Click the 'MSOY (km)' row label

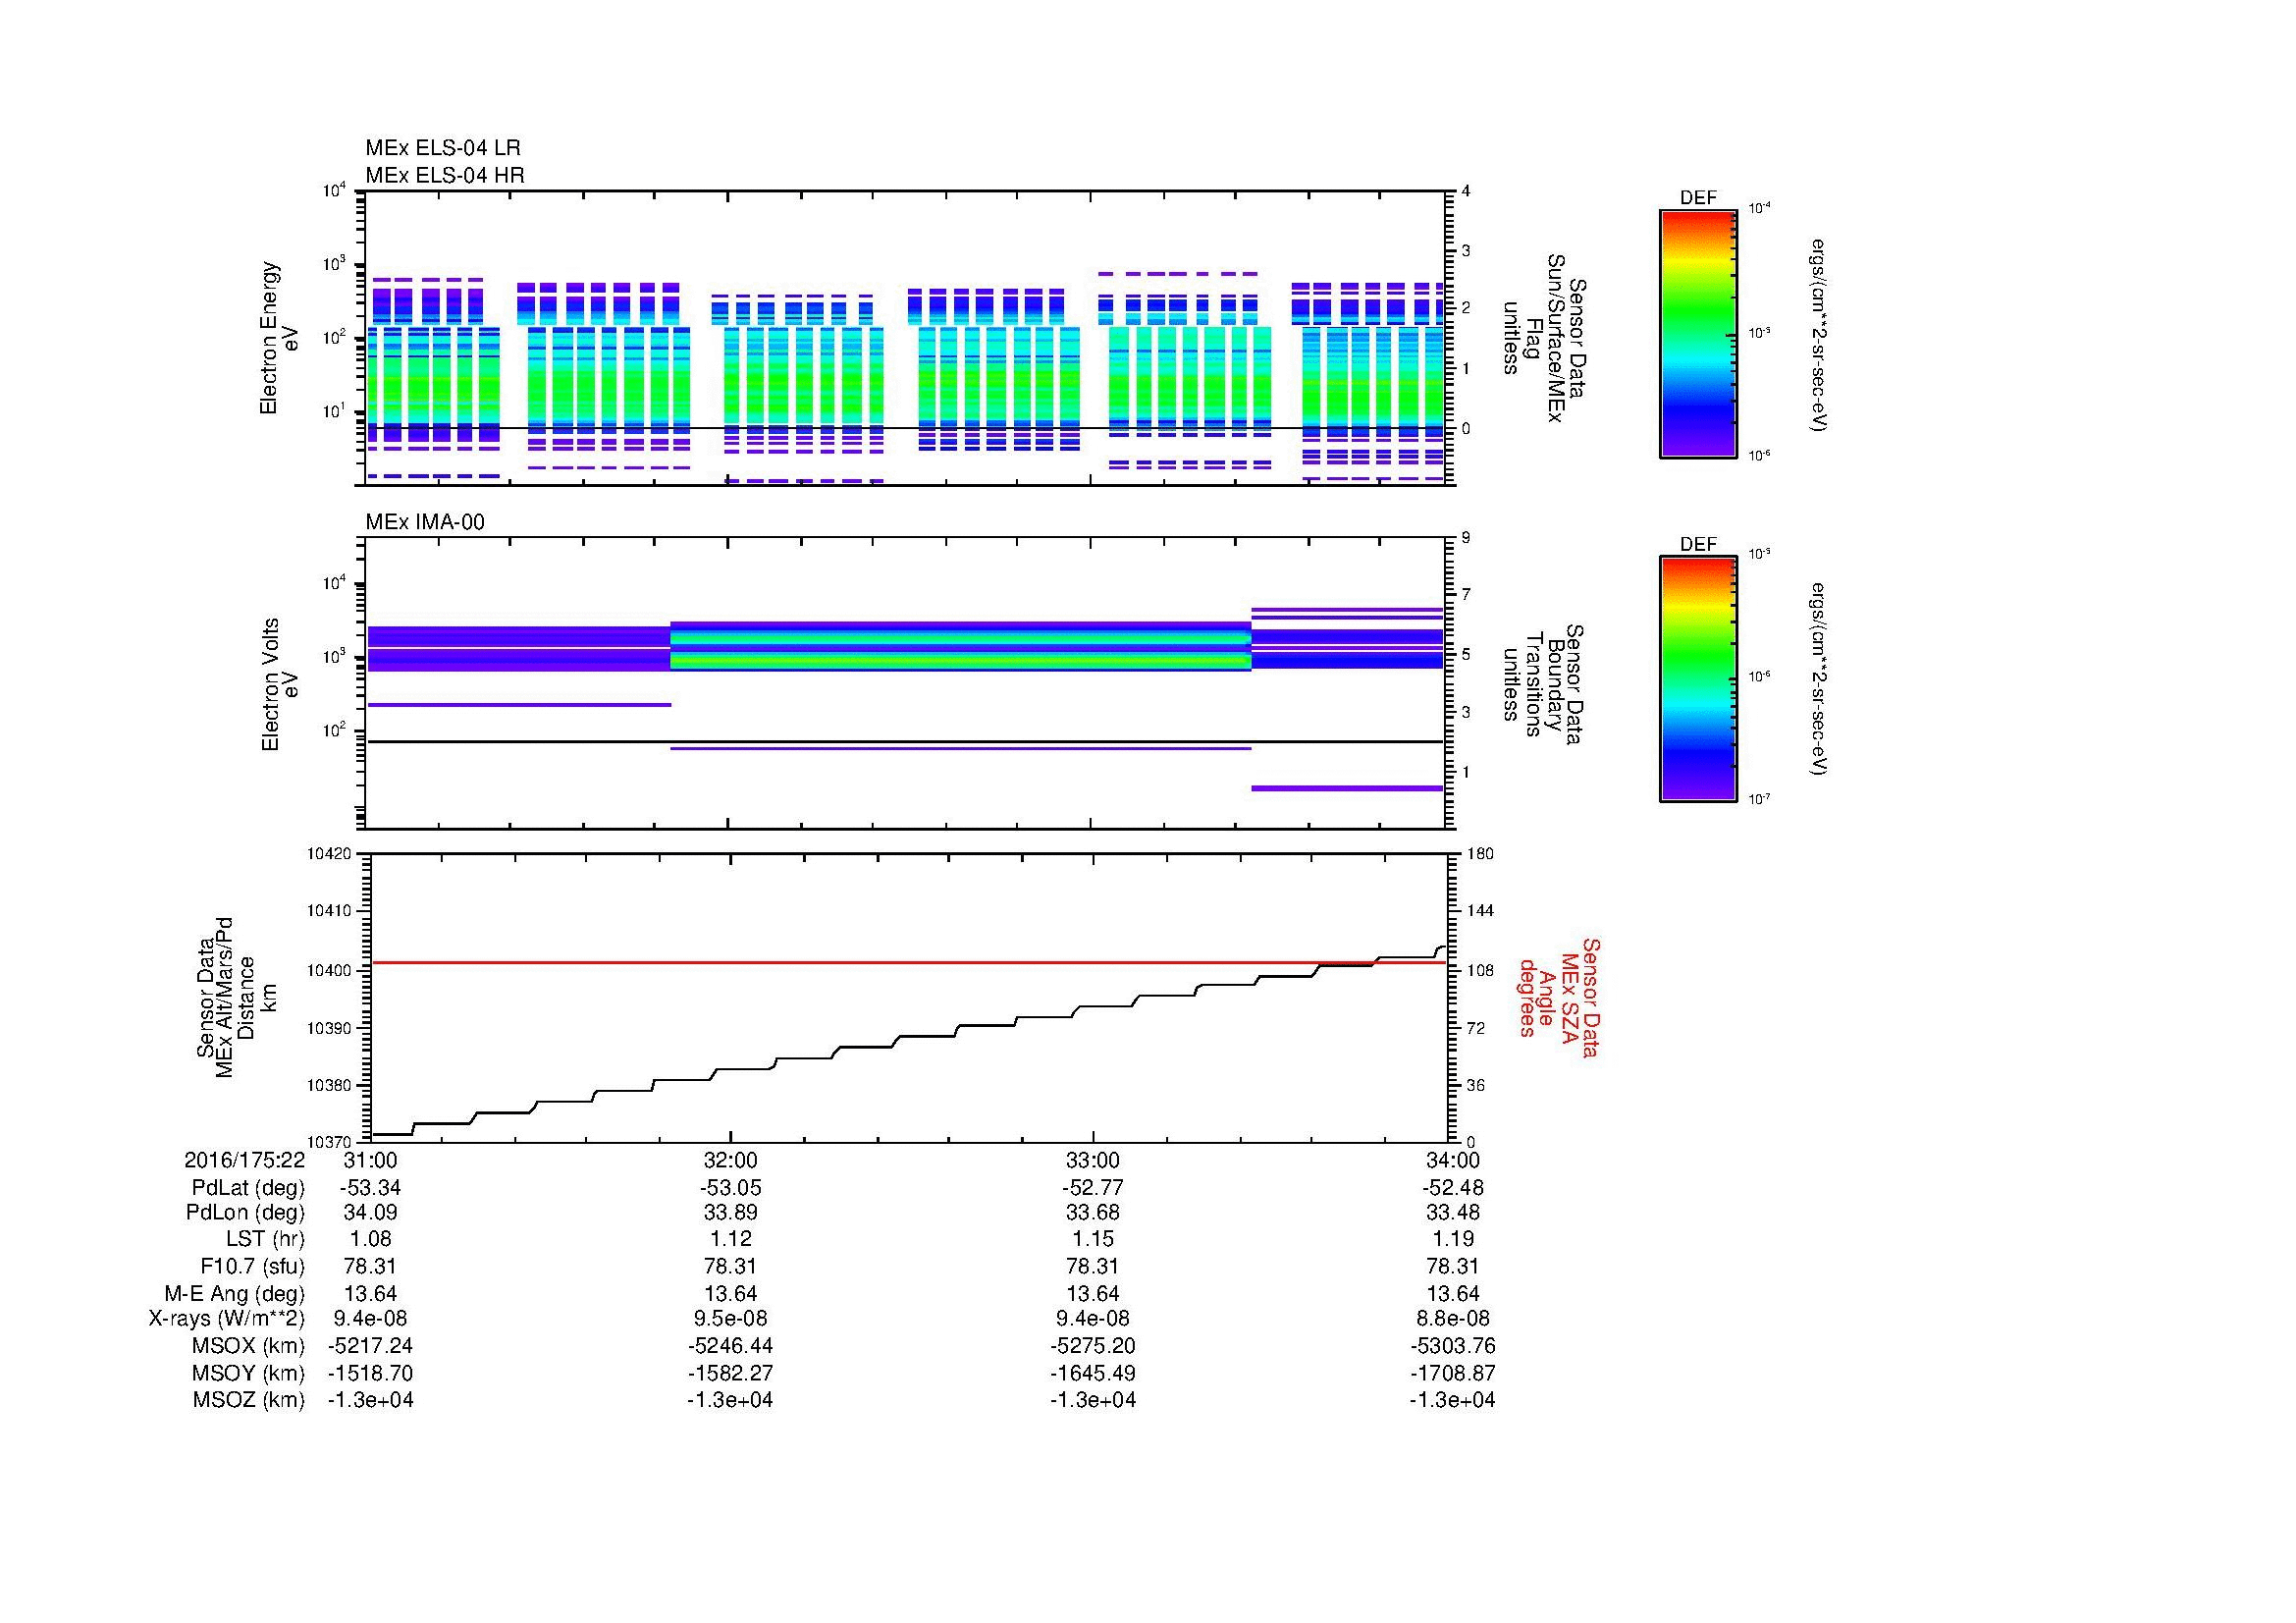point(248,1373)
